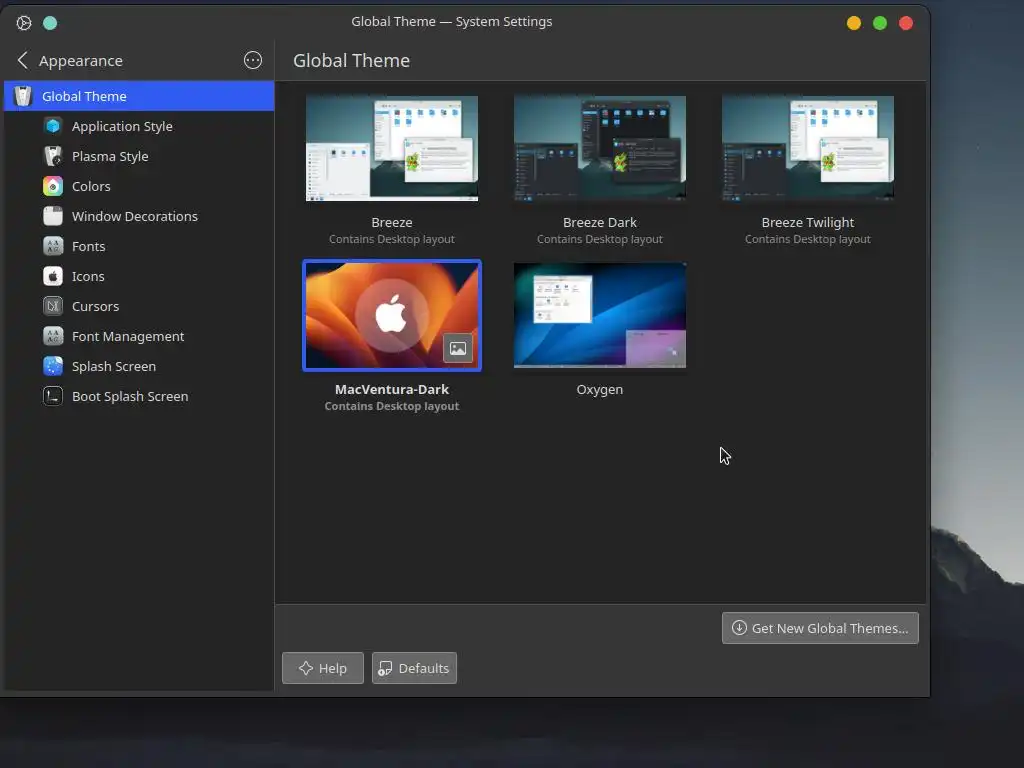Image resolution: width=1024 pixels, height=768 pixels.
Task: Open Boot Splash Screen settings
Action: [139, 396]
